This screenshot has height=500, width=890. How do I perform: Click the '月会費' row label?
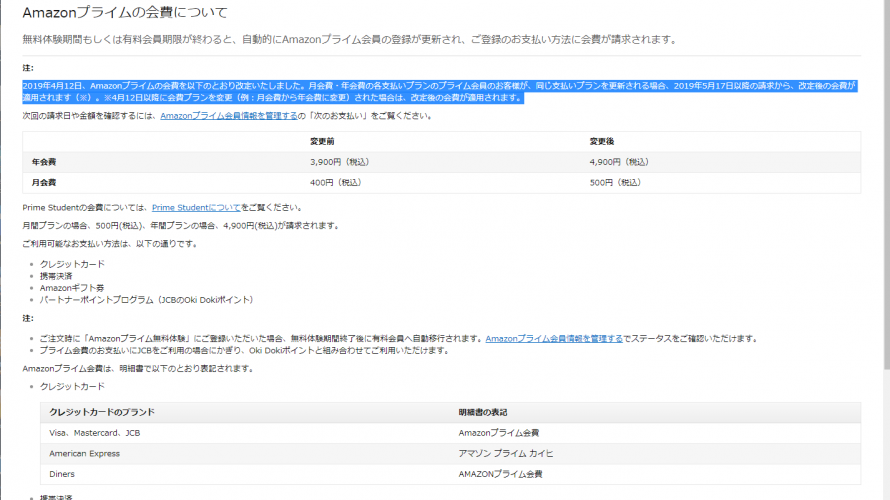44,183
